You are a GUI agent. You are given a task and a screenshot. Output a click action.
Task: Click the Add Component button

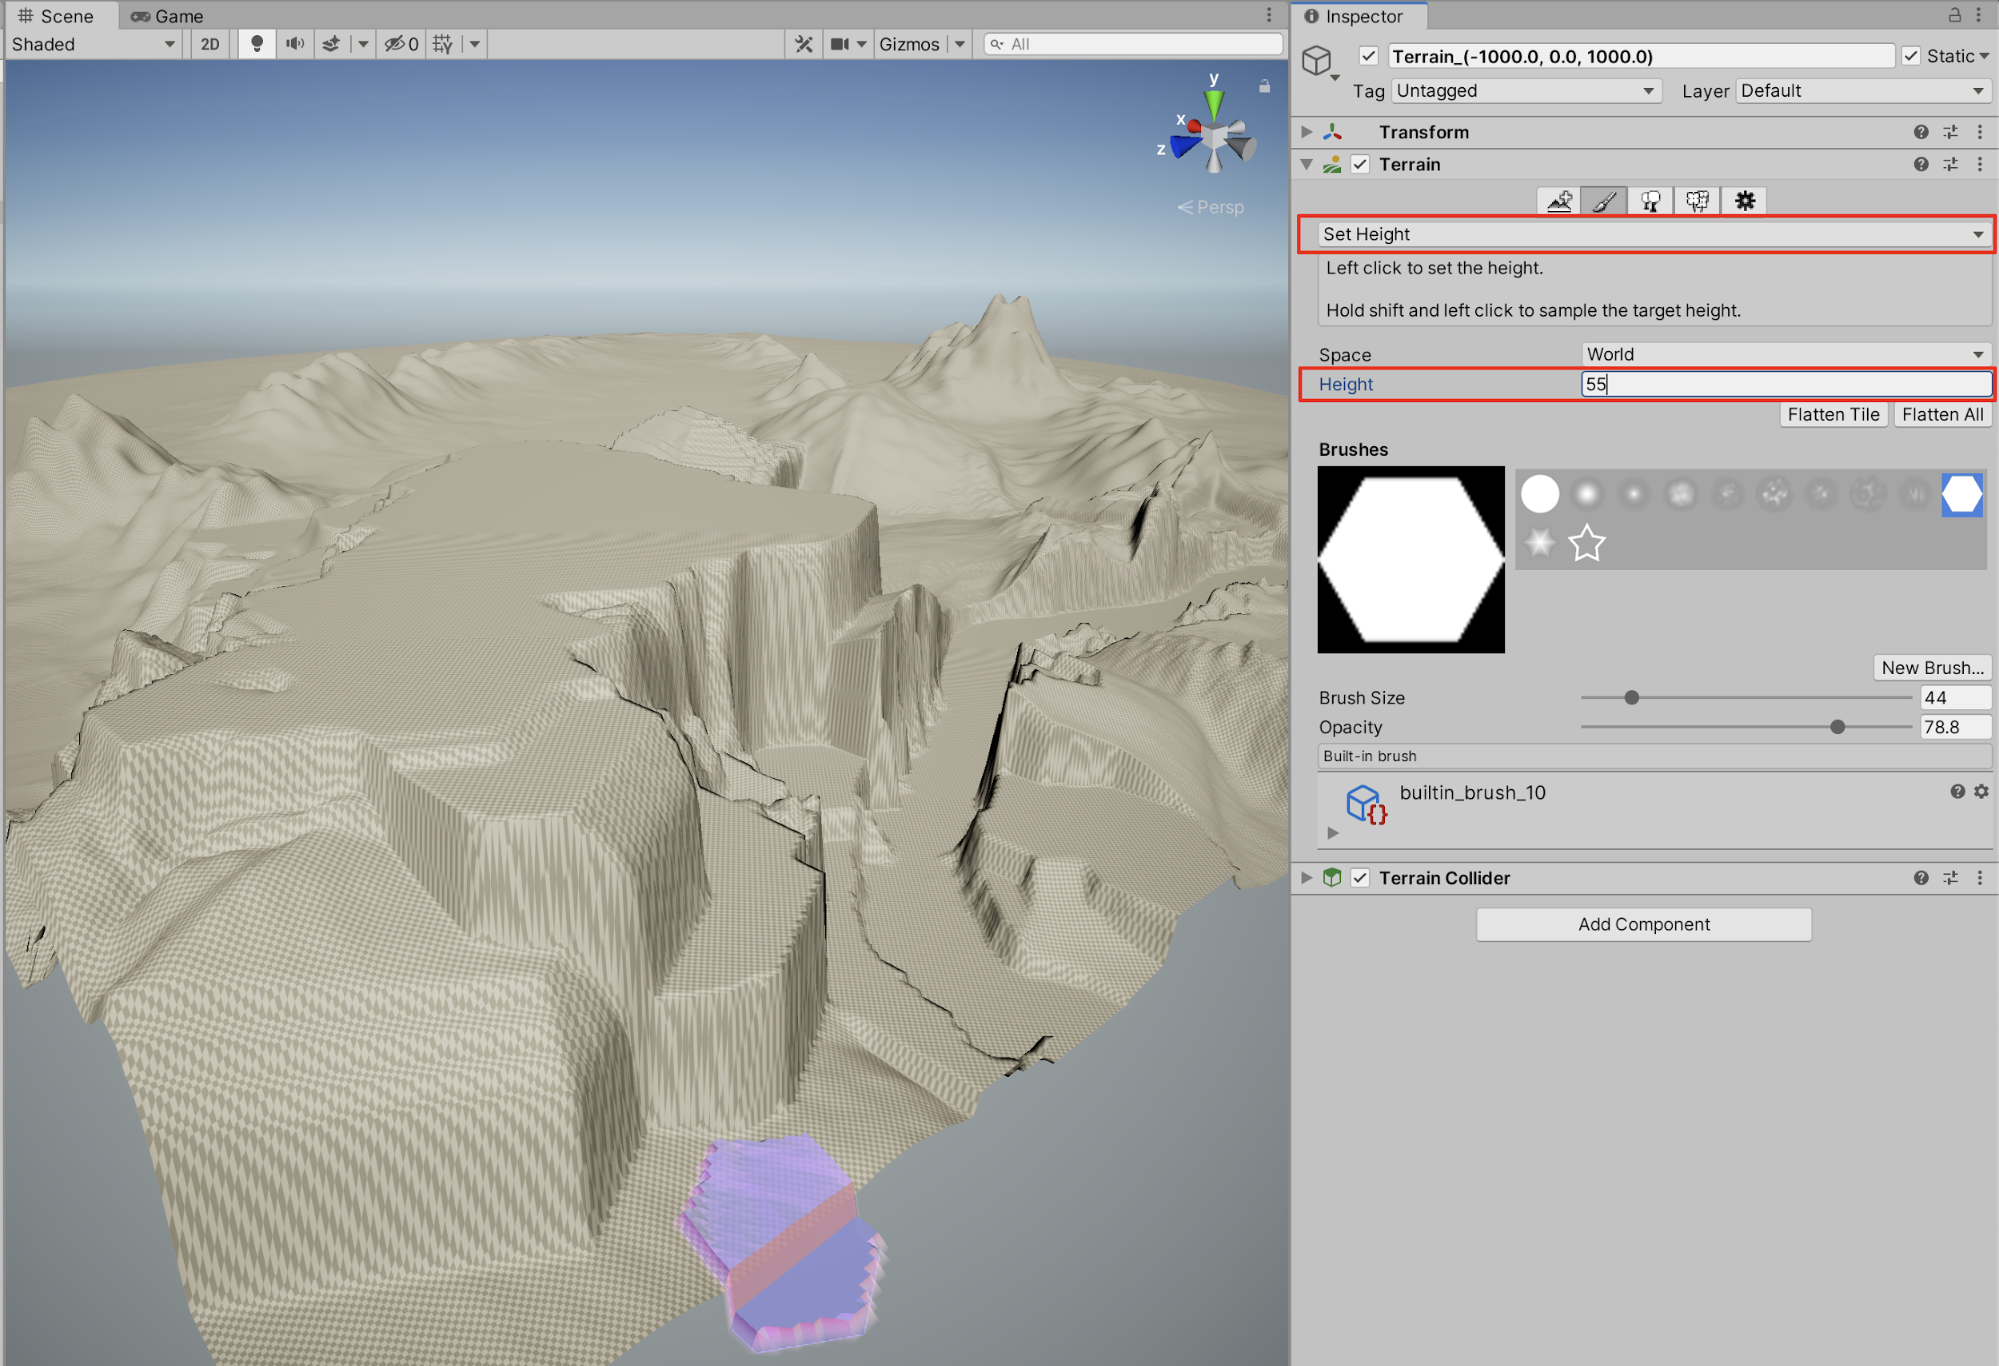click(1643, 924)
